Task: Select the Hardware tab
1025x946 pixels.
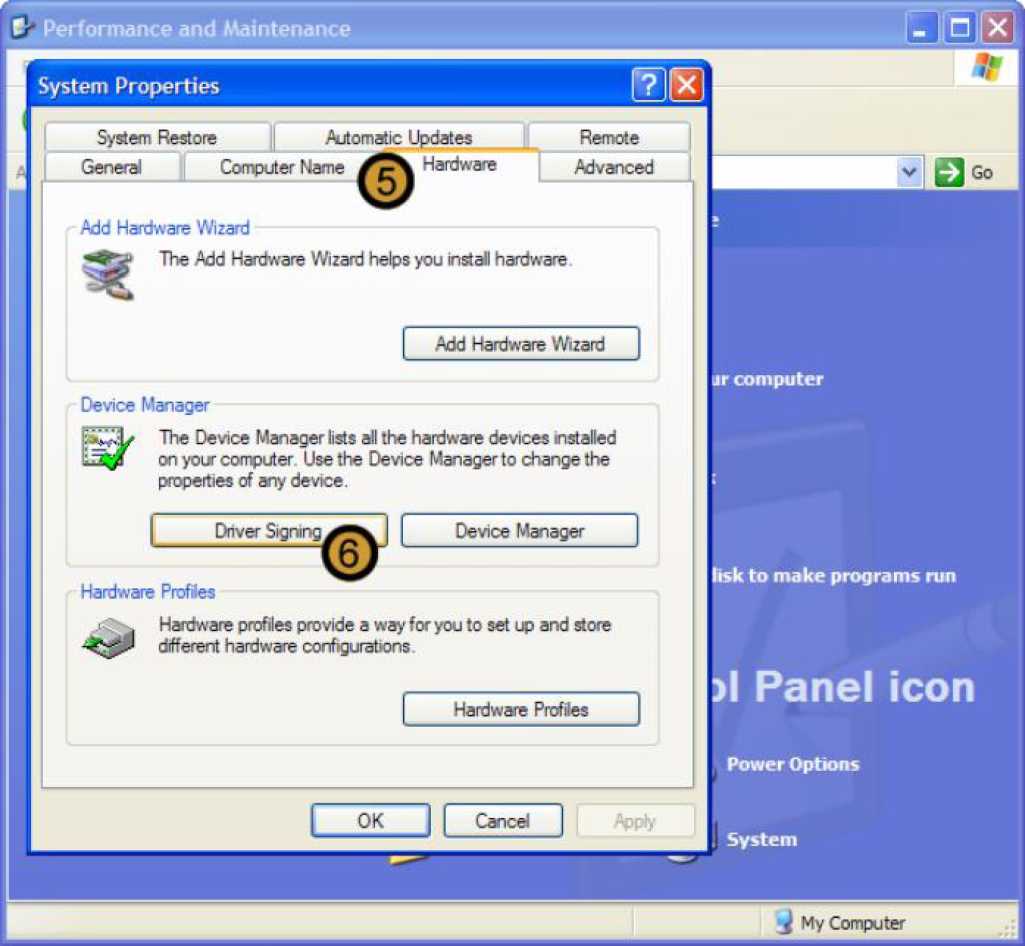Action: (460, 165)
